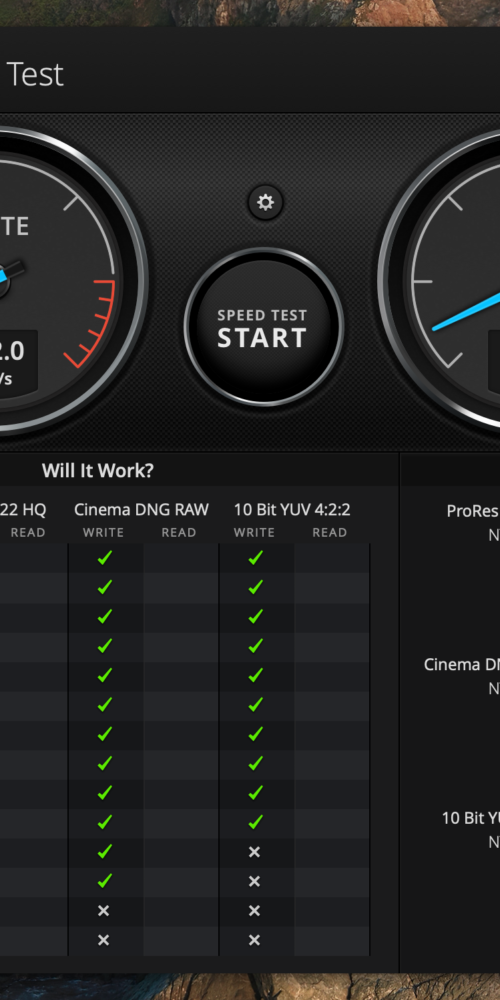The image size is (500, 1000).
Task: Click the "ProRes" label in the right panel
Action: 473,511
